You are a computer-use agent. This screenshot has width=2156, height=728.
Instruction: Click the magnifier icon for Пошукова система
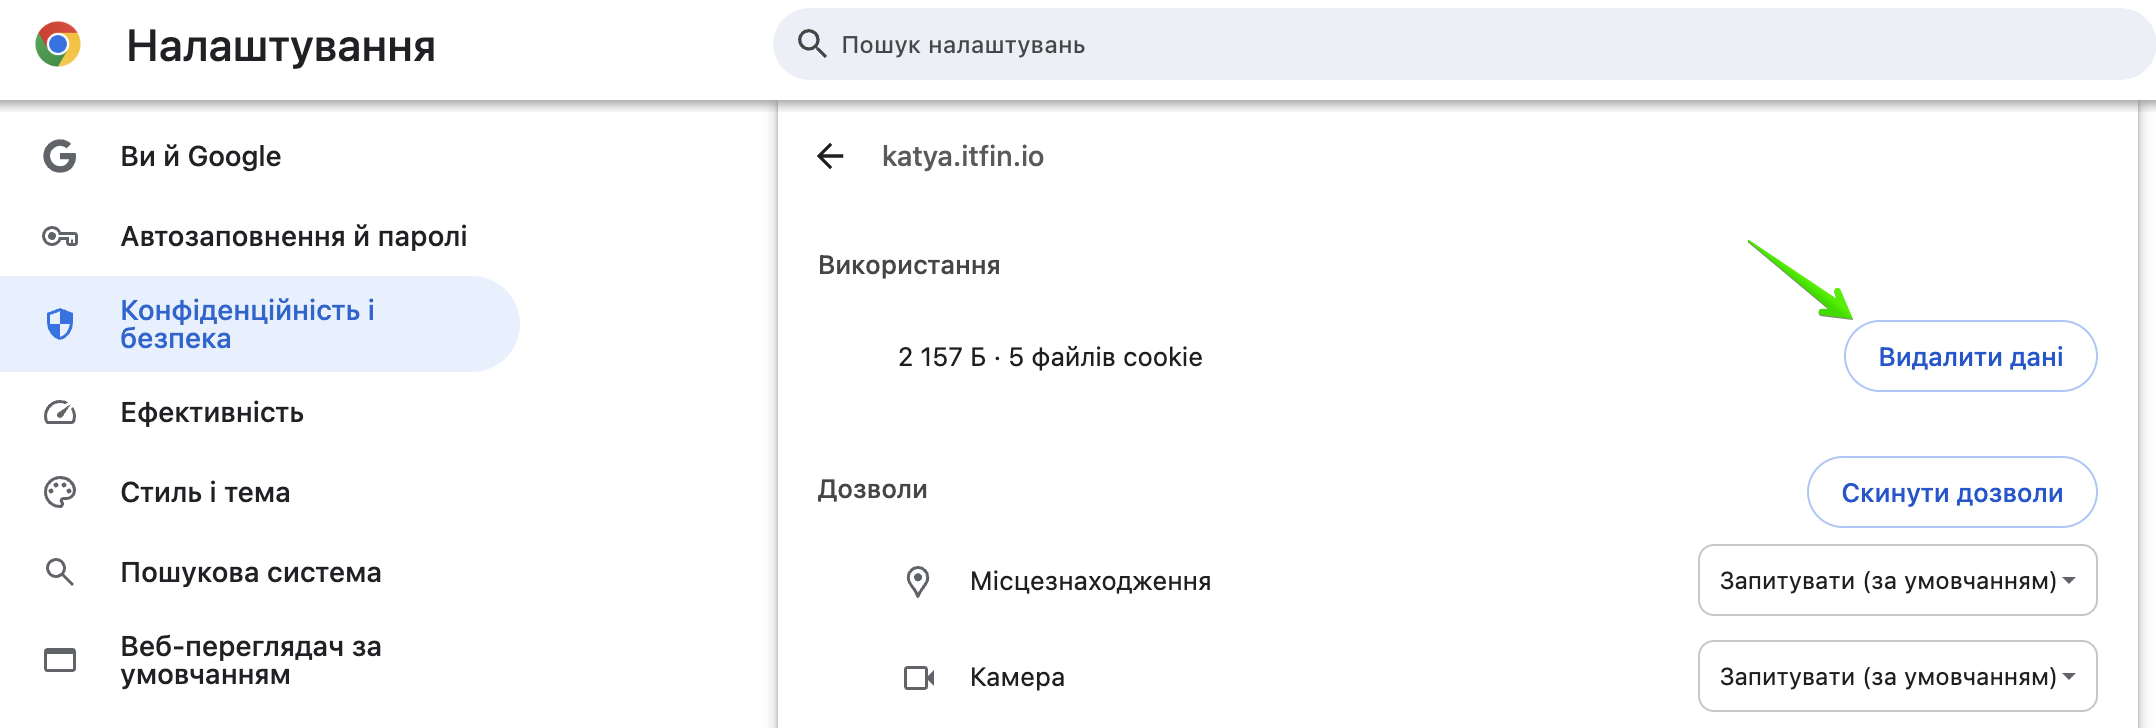tap(60, 572)
